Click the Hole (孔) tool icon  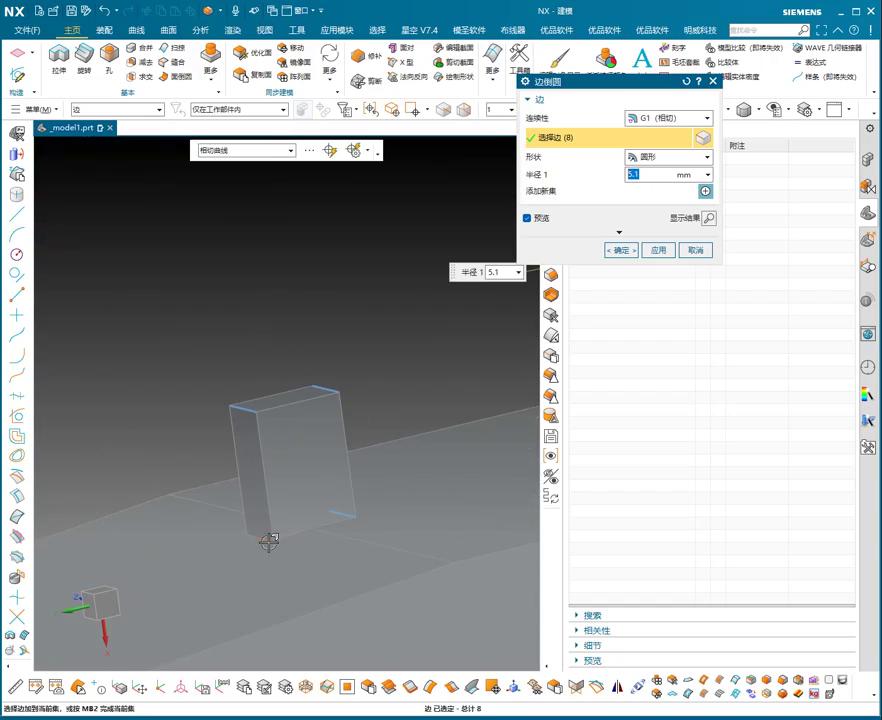coord(109,54)
